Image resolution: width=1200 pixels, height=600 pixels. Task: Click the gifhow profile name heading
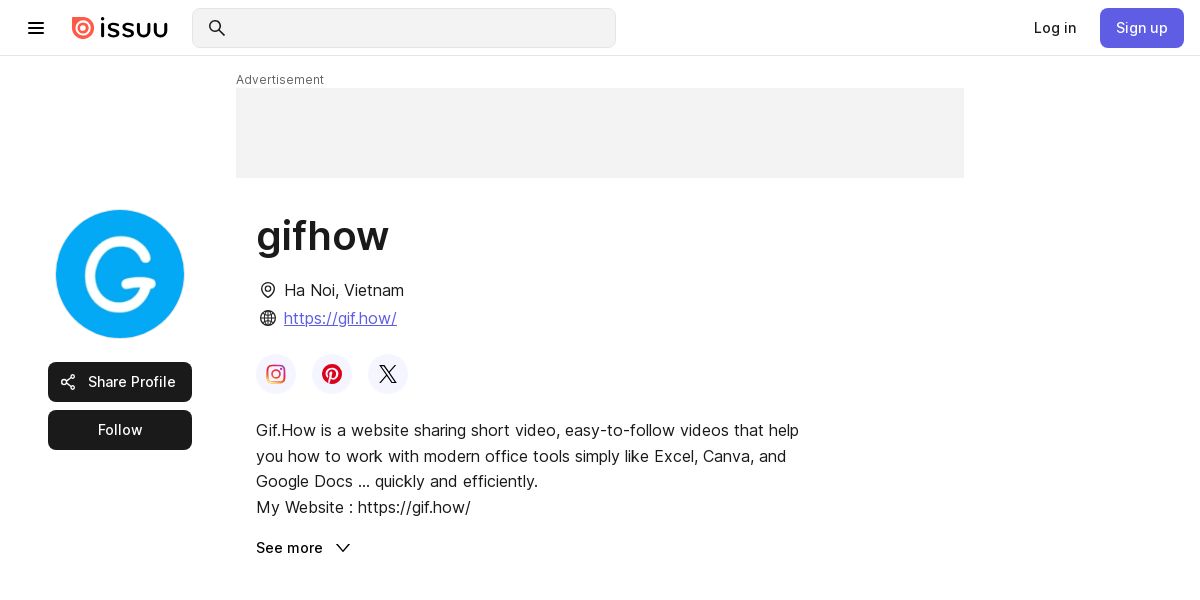[322, 236]
